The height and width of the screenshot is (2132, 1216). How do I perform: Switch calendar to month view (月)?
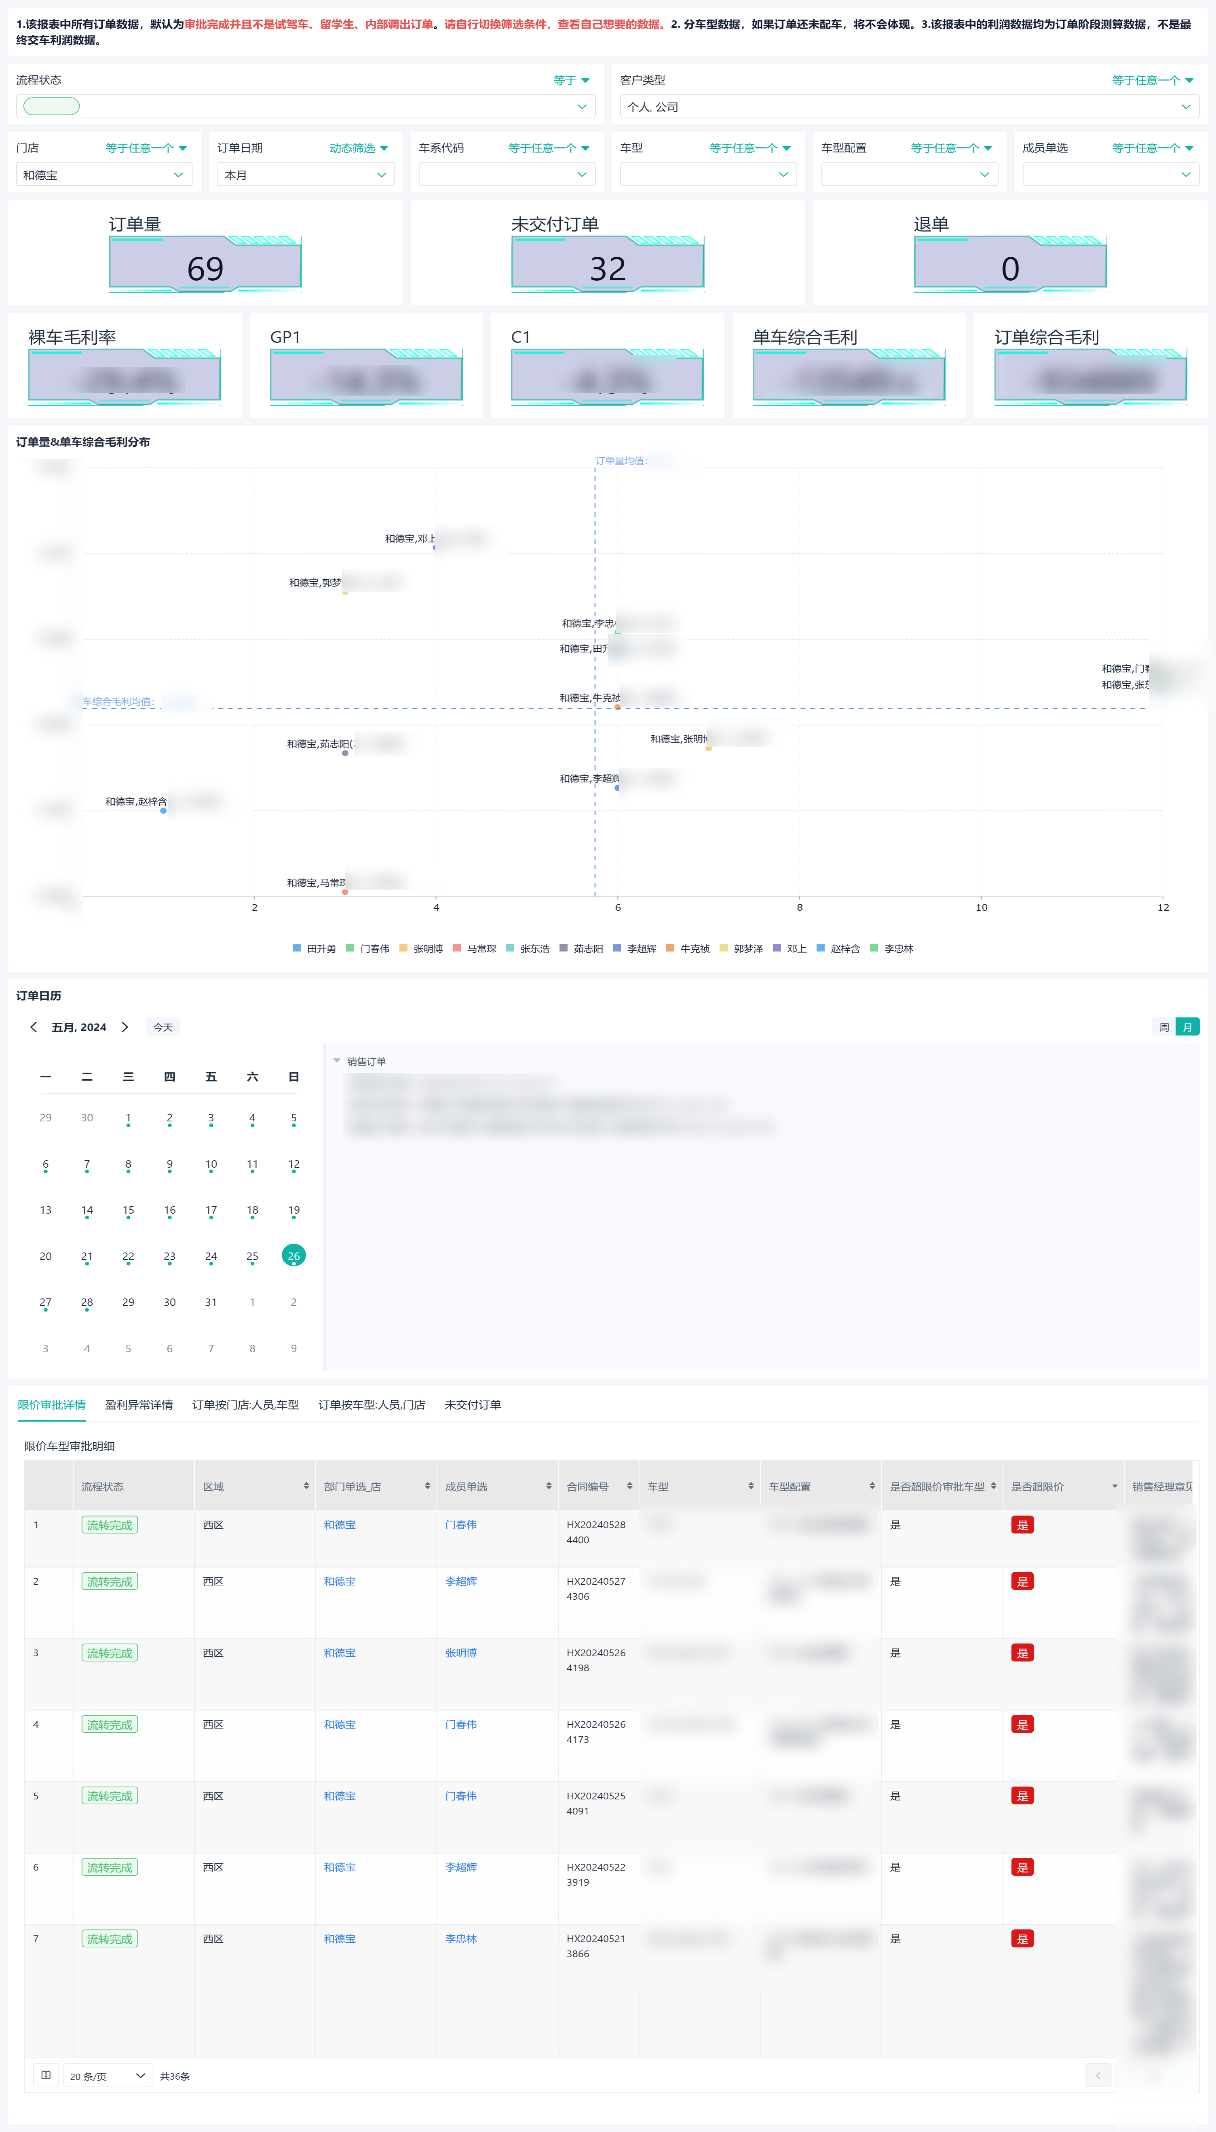tap(1187, 1027)
